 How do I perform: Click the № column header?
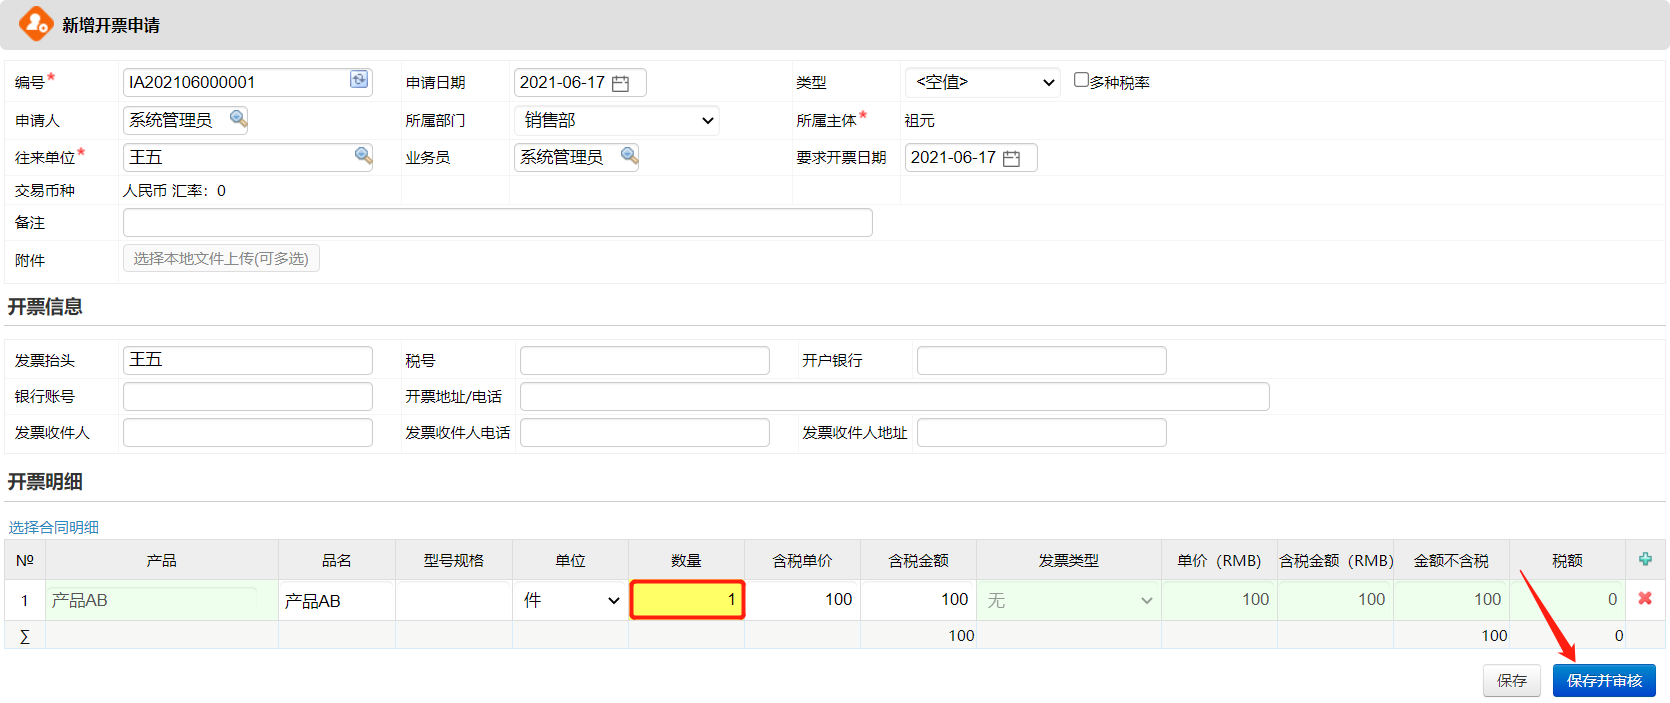click(25, 560)
